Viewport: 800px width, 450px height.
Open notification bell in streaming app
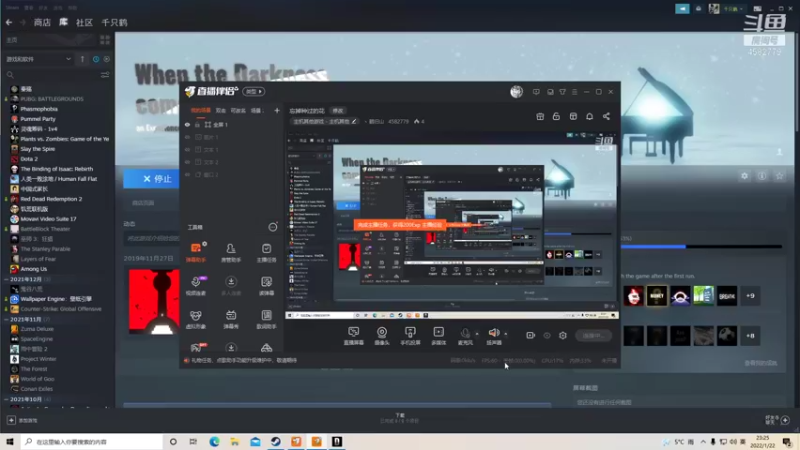coord(589,116)
